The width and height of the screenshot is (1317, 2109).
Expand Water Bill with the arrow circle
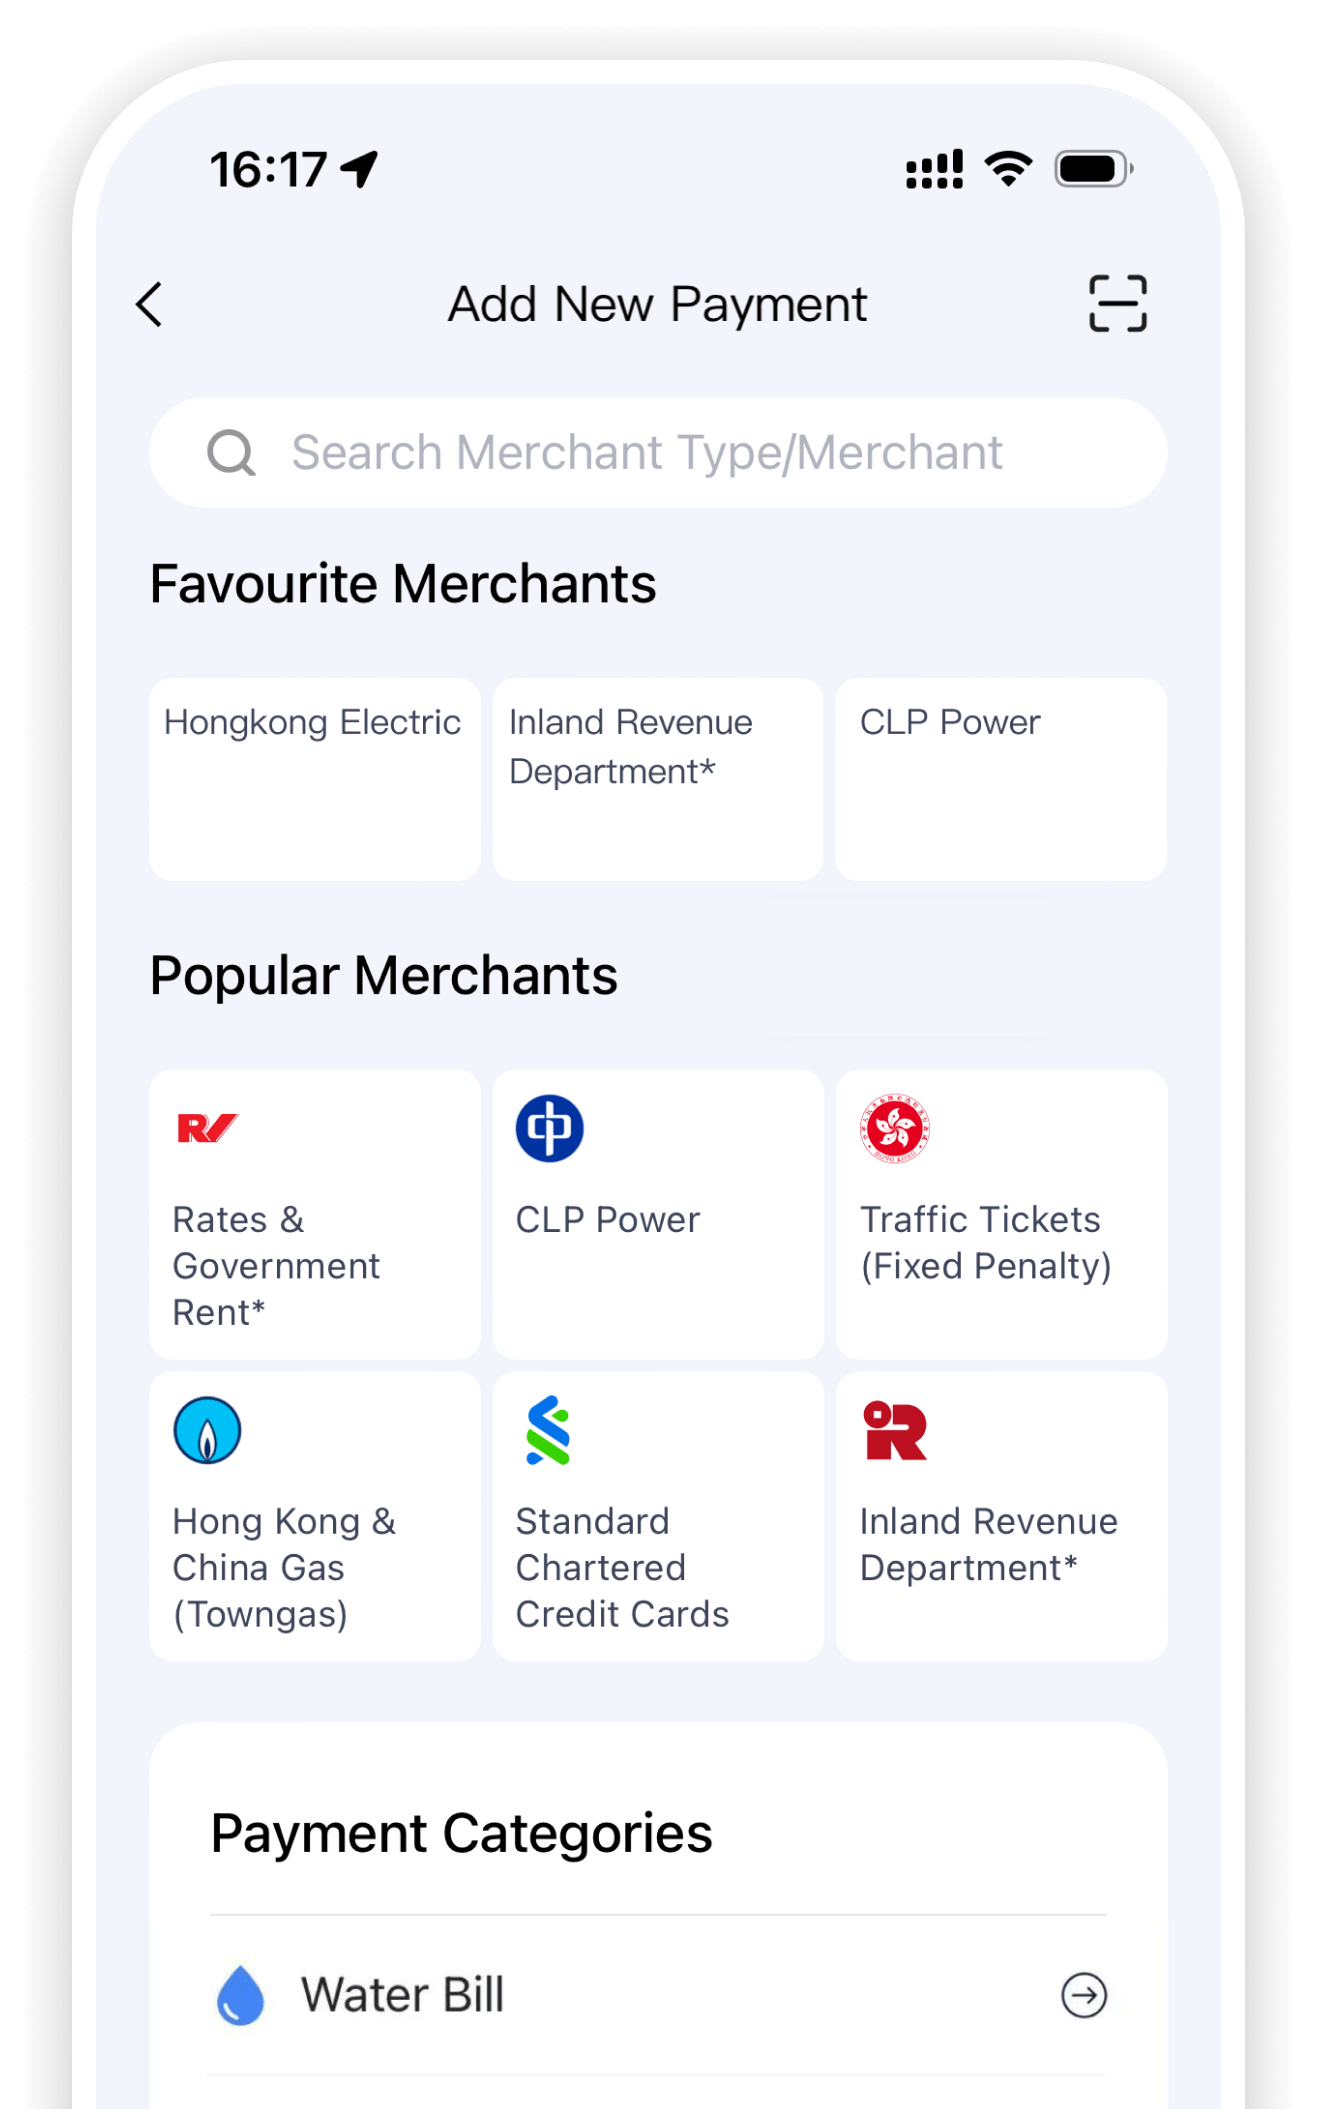[1084, 1995]
